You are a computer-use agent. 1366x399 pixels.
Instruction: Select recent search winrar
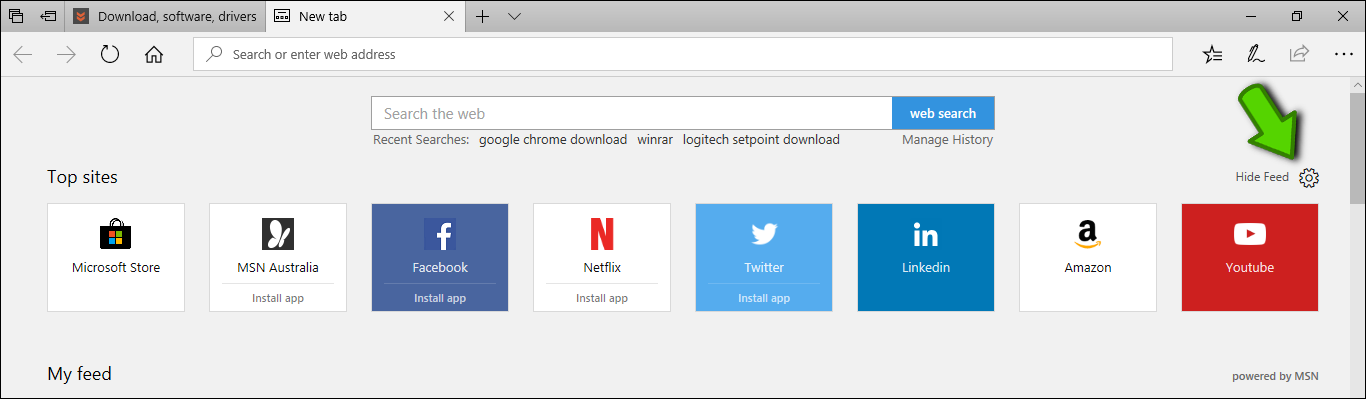(x=655, y=139)
